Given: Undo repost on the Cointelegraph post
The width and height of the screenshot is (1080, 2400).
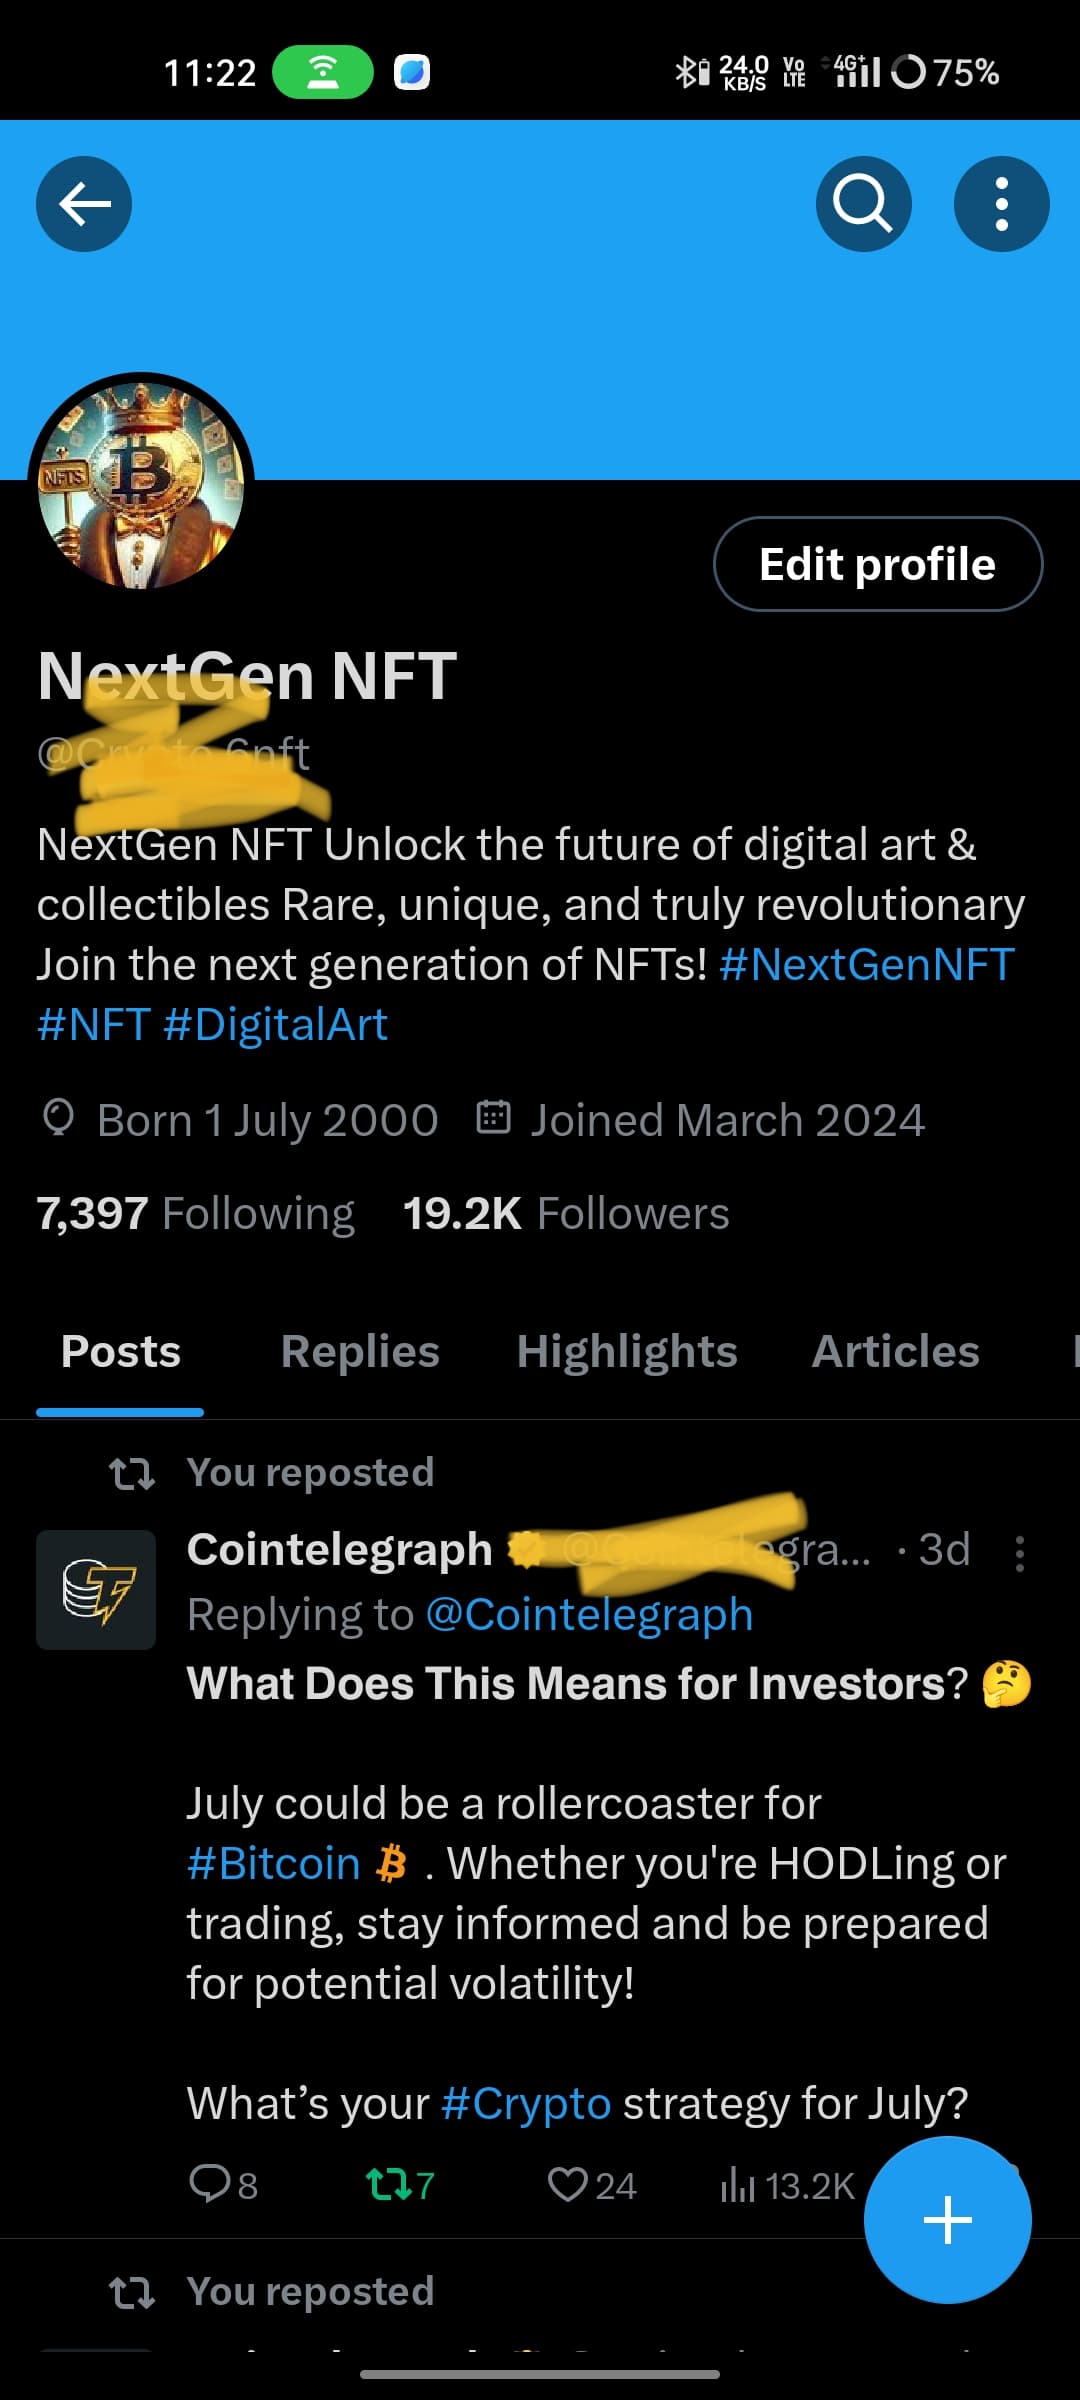Looking at the screenshot, I should tap(389, 2185).
